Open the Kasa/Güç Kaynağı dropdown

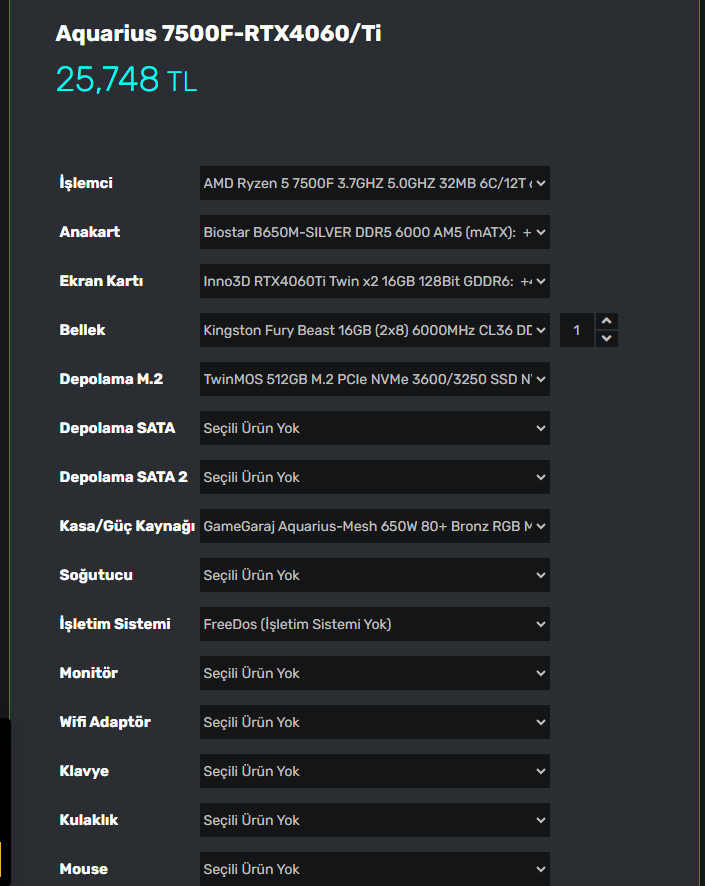pyautogui.click(x=375, y=526)
